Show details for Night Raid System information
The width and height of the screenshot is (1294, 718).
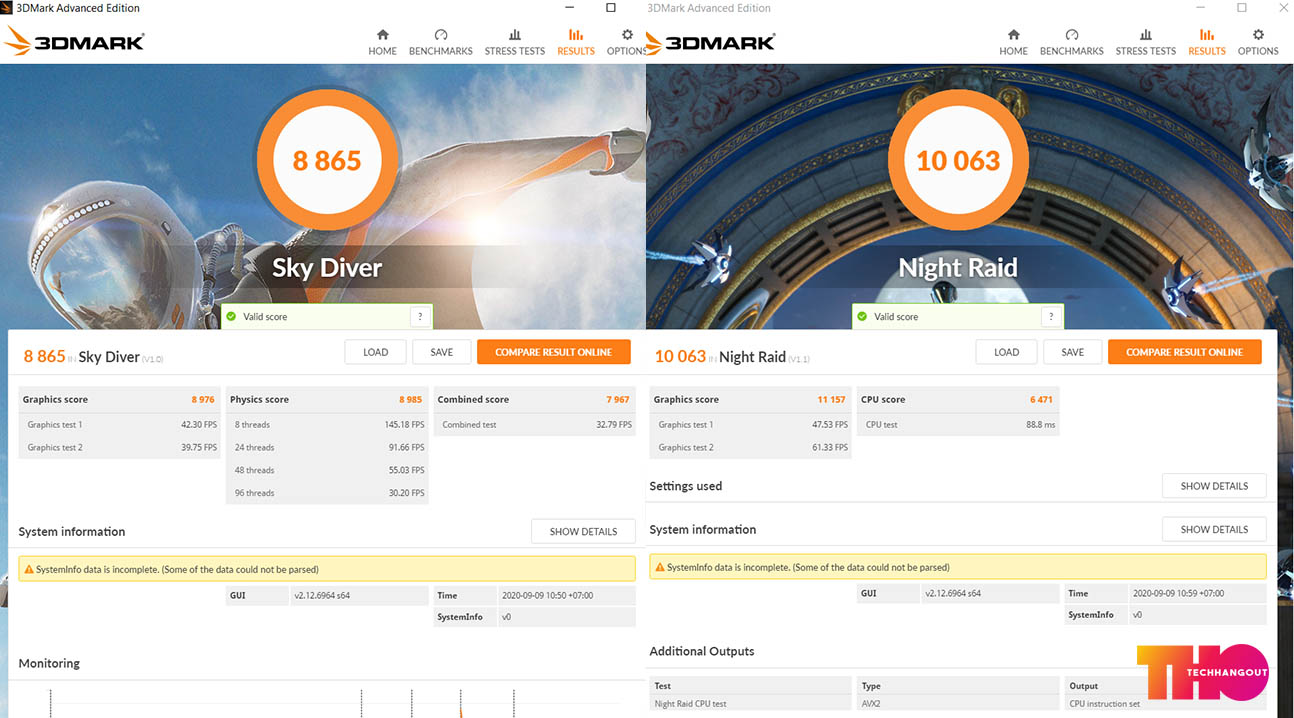[x=1214, y=529]
